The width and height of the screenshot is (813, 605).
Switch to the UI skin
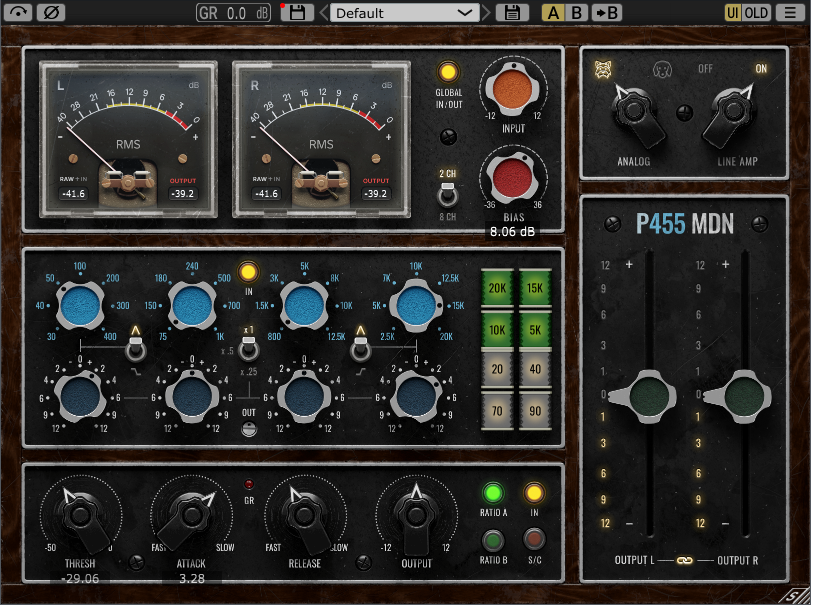tap(732, 12)
